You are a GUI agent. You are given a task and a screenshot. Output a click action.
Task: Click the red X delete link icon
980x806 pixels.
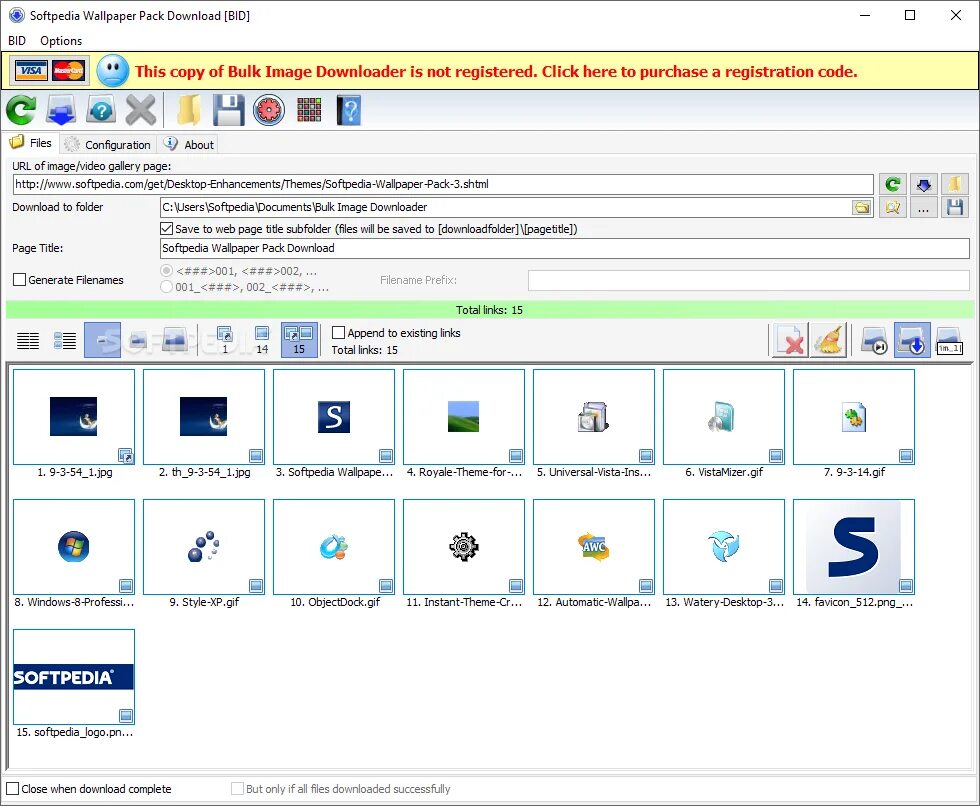tap(791, 341)
